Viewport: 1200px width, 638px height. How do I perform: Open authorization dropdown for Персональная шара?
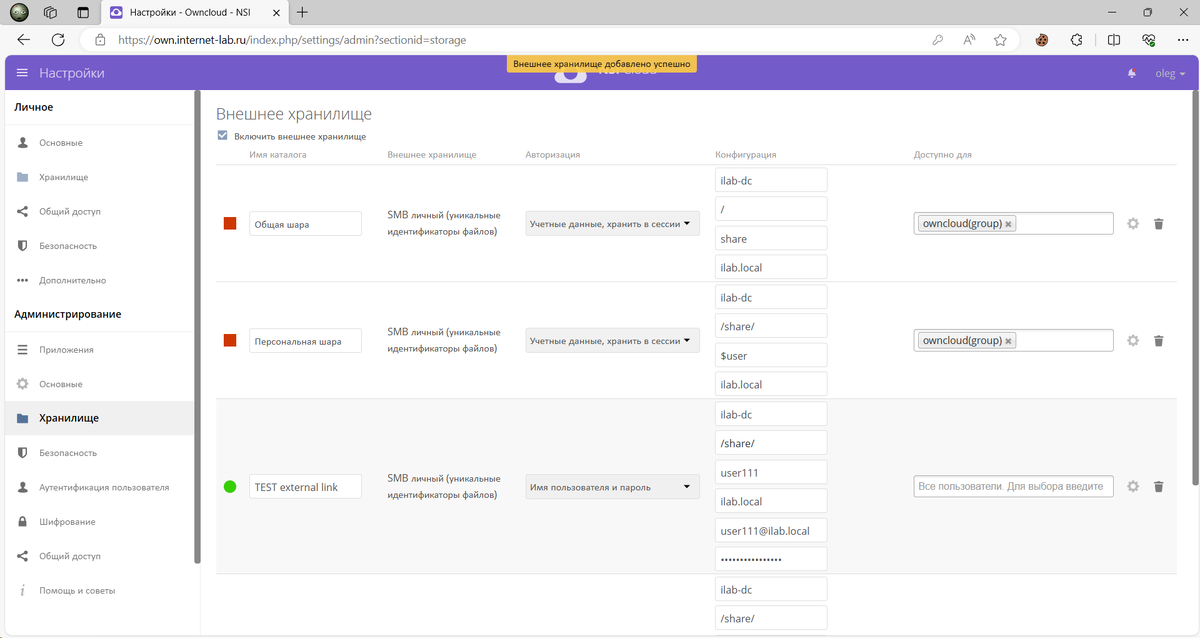(x=612, y=341)
